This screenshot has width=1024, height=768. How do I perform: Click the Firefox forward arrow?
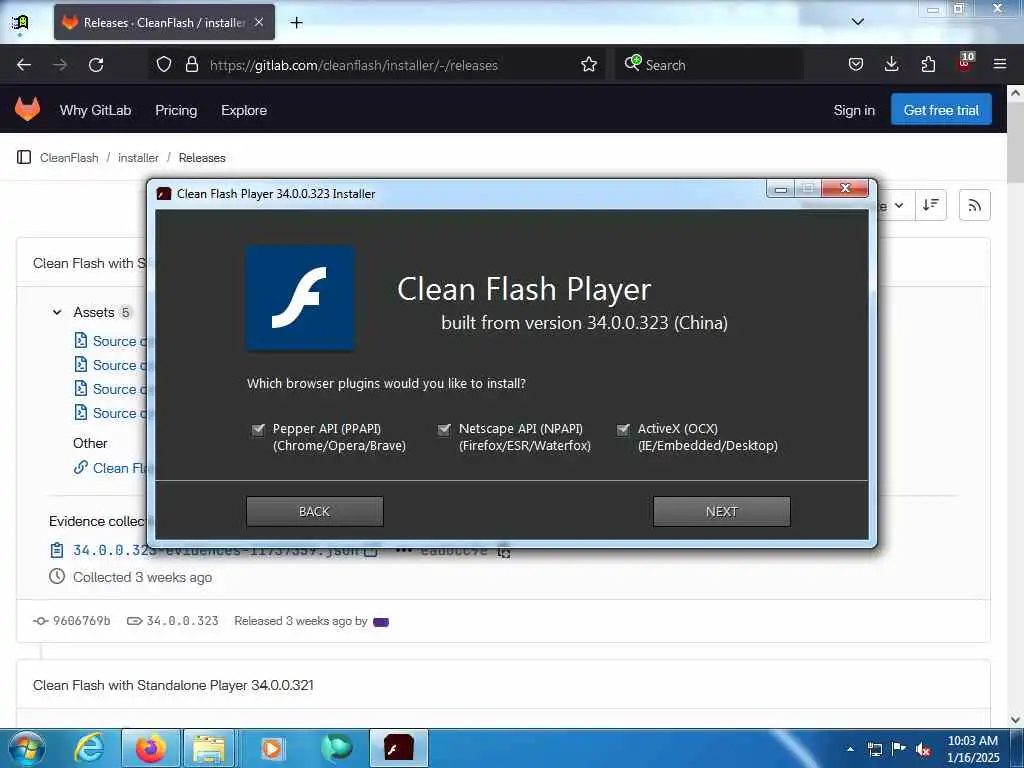[x=60, y=65]
